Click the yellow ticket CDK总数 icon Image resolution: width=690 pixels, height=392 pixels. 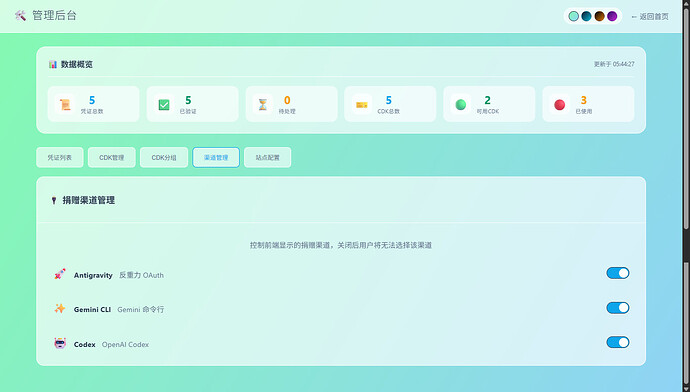(x=362, y=105)
